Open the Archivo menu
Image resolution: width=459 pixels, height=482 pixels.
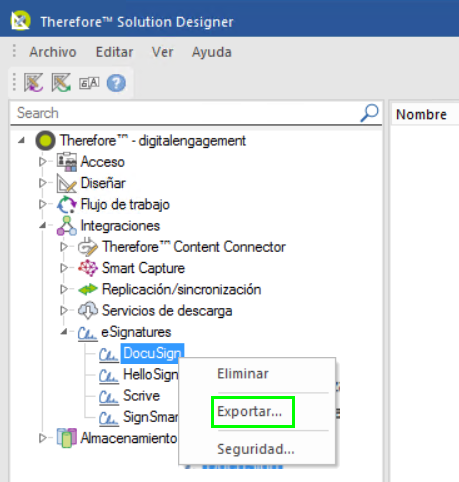pos(53,52)
